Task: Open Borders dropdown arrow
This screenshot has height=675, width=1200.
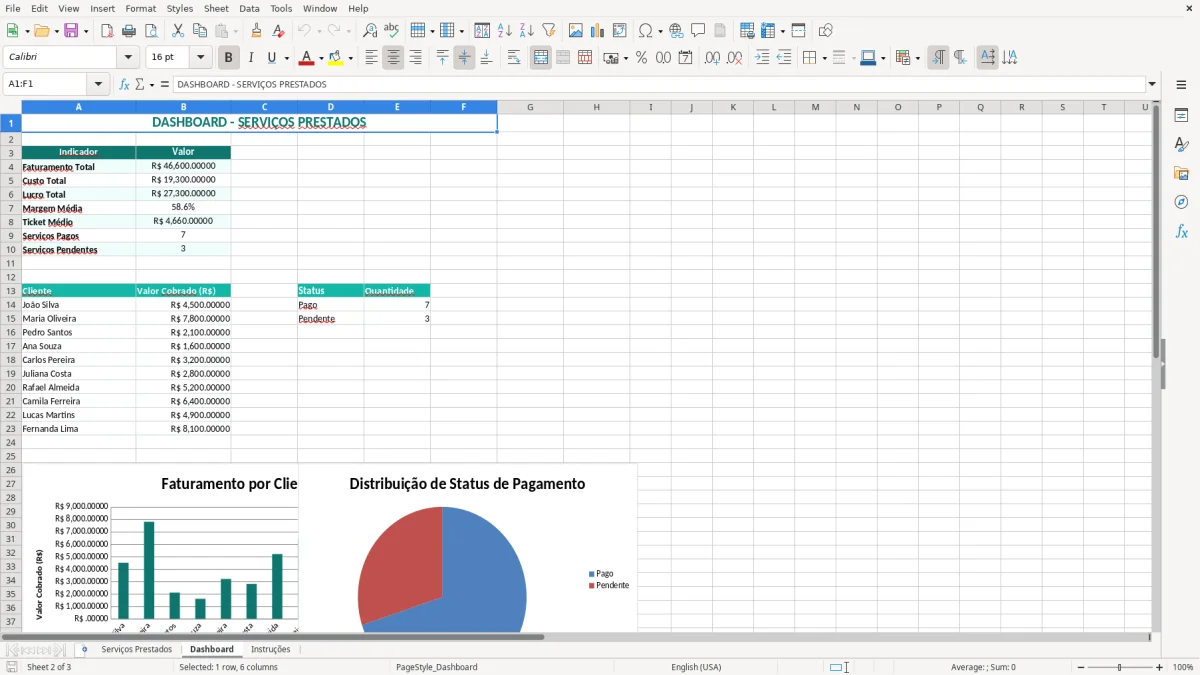Action: pos(823,58)
